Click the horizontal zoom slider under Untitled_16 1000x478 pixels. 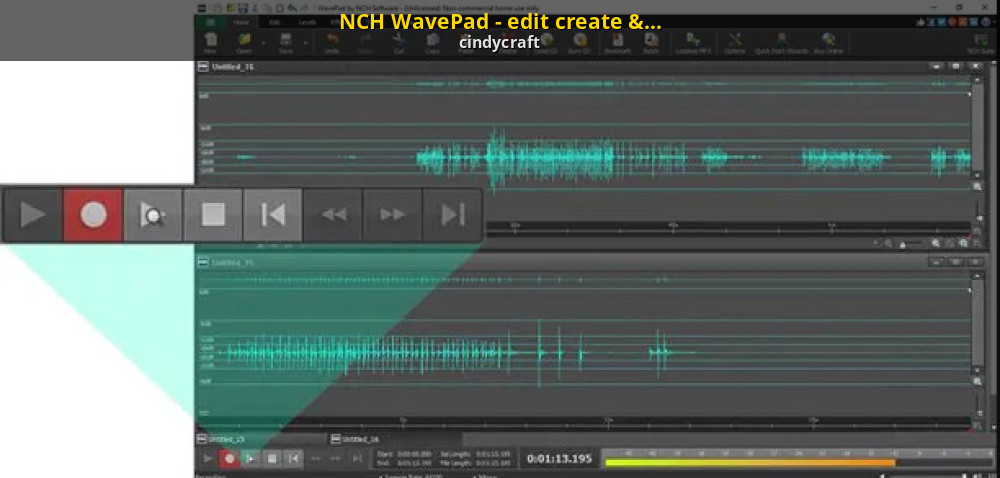point(912,243)
